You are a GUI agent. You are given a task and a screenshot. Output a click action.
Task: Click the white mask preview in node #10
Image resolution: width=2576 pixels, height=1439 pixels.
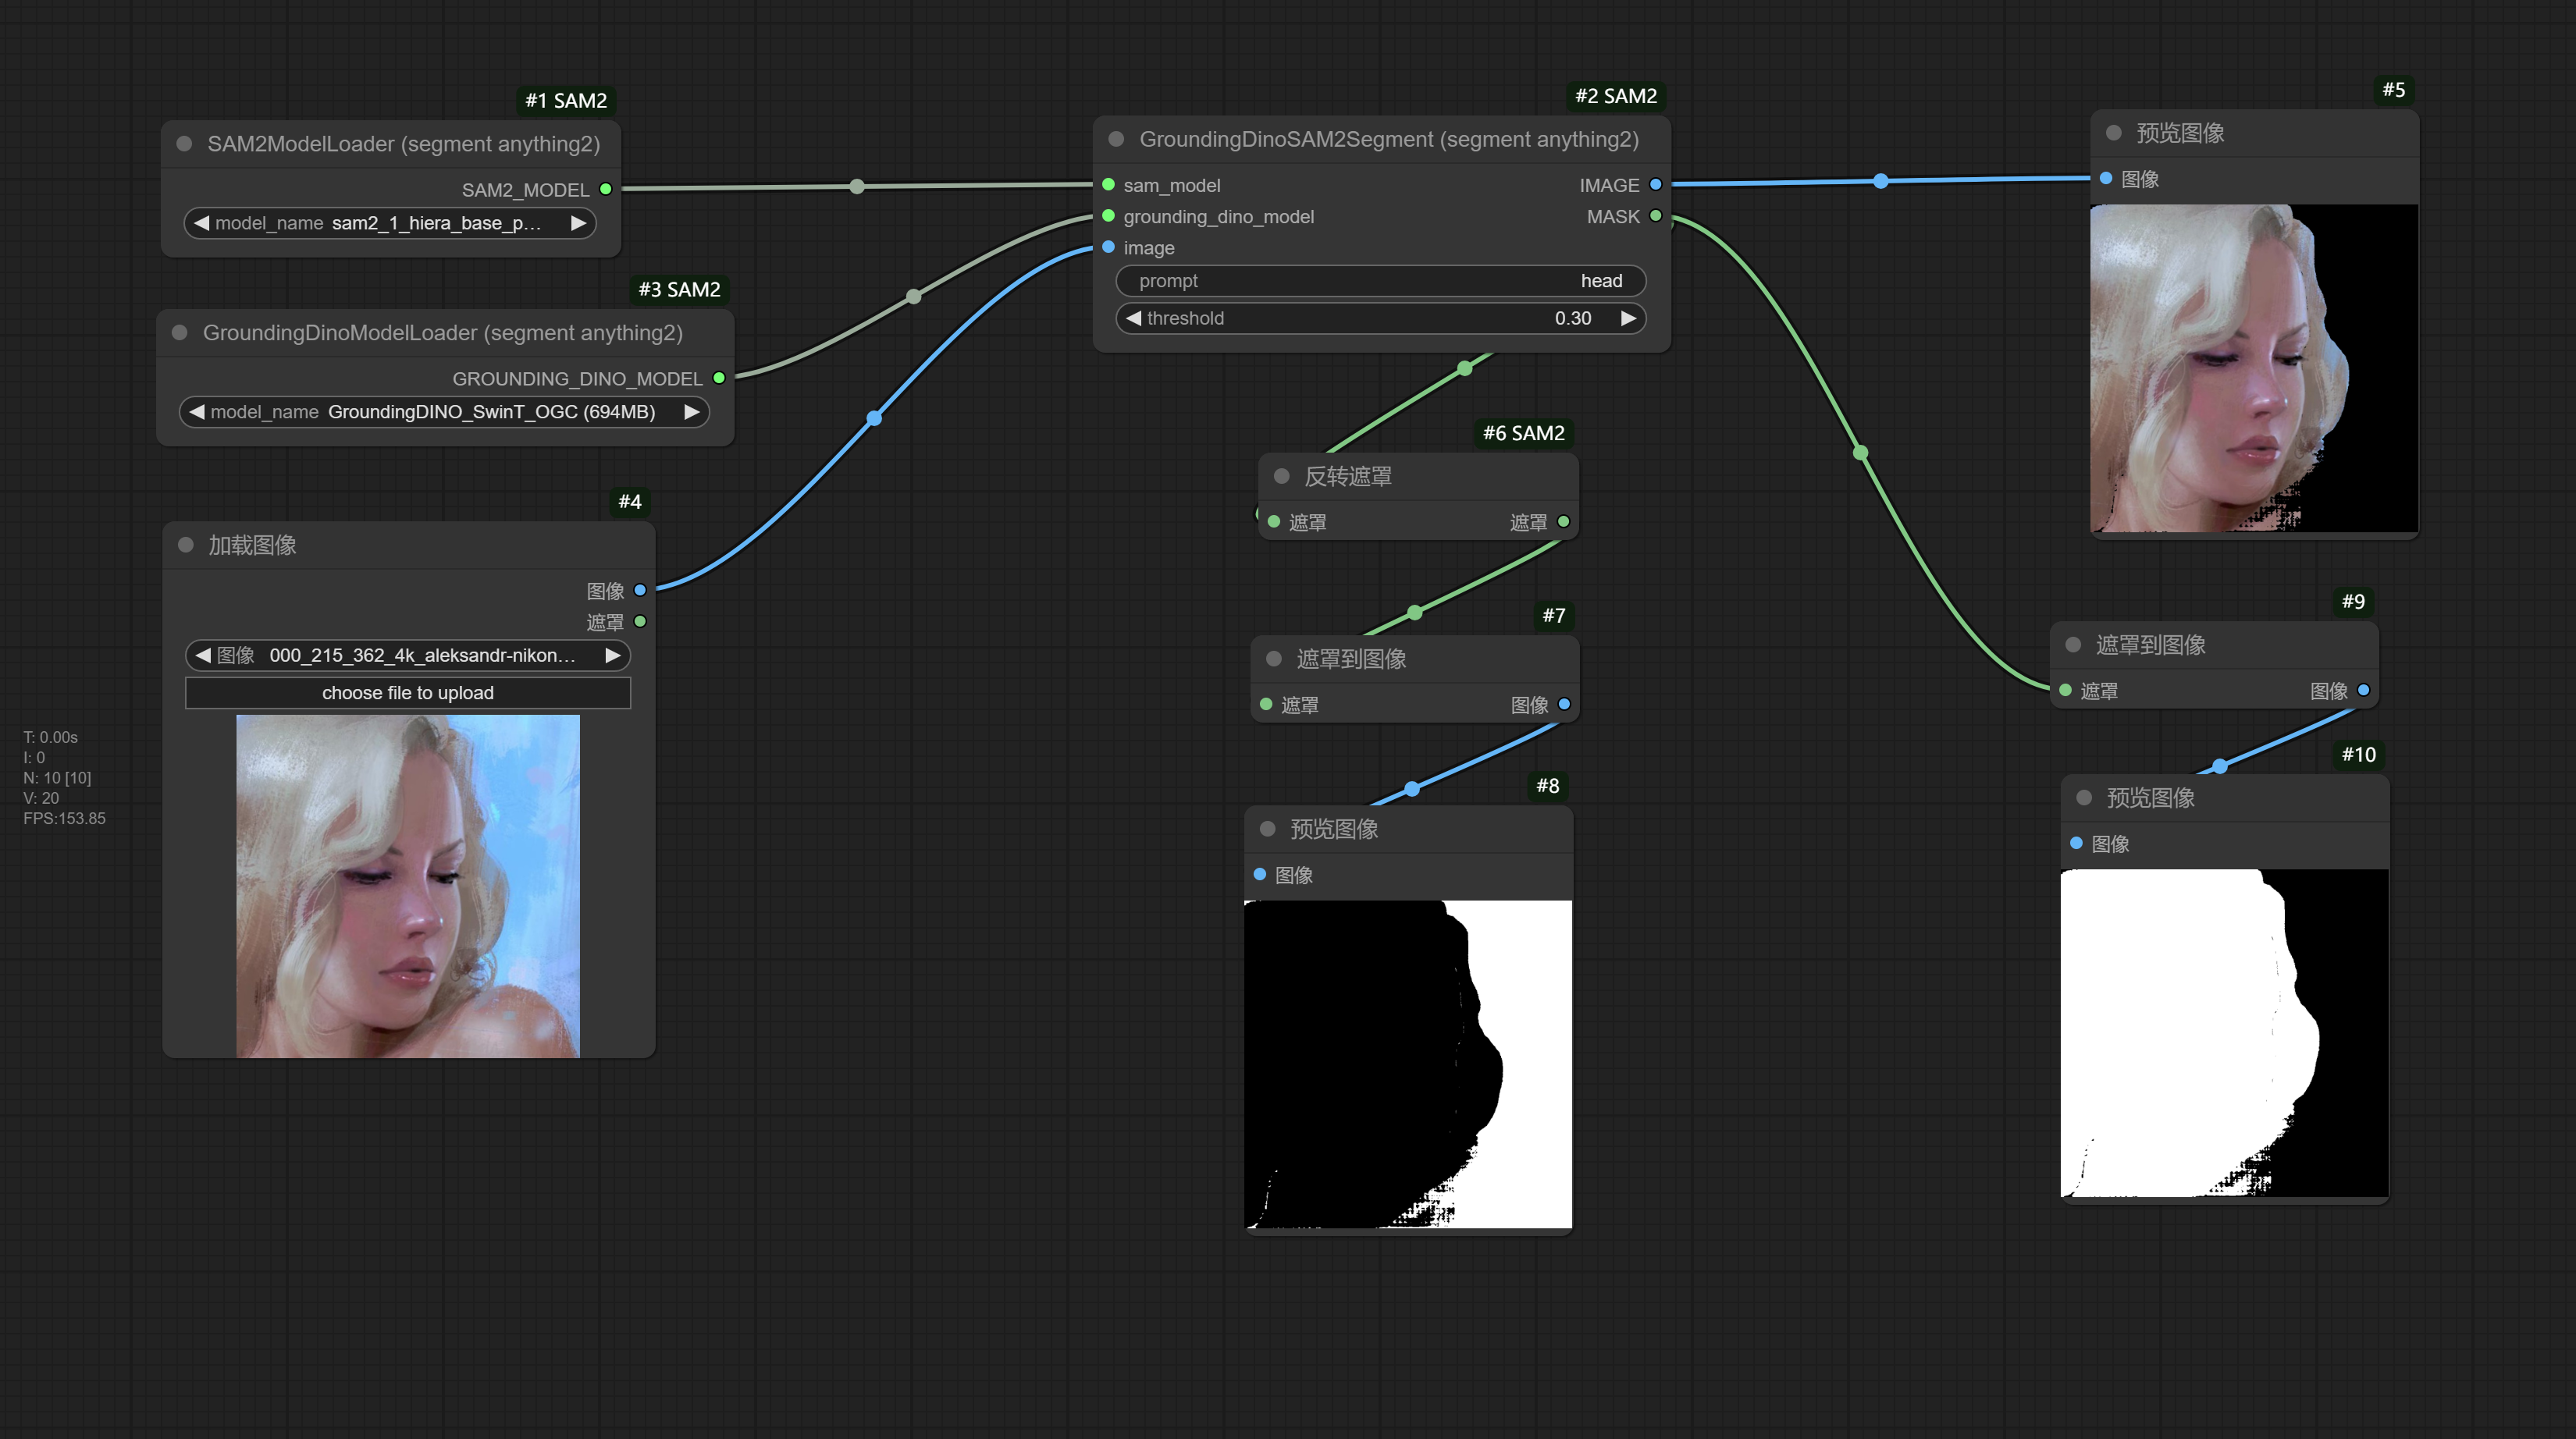[x=2224, y=1033]
